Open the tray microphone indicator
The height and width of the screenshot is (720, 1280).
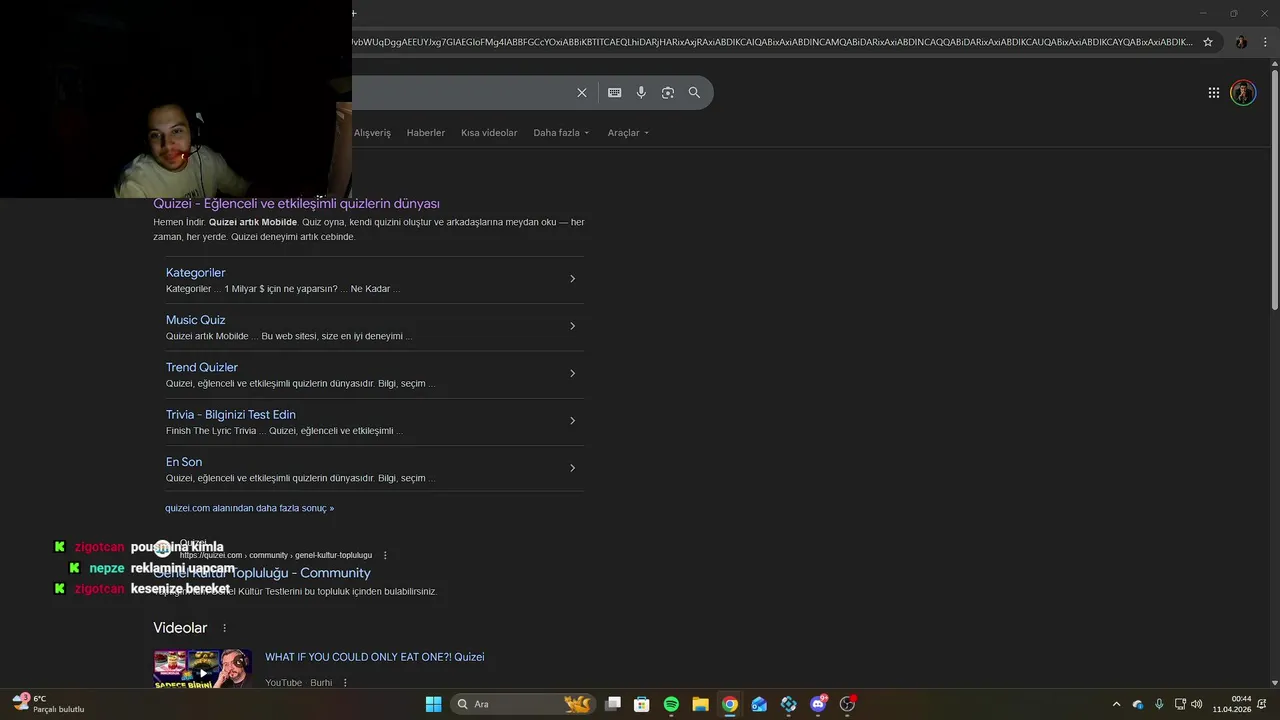tap(1159, 704)
